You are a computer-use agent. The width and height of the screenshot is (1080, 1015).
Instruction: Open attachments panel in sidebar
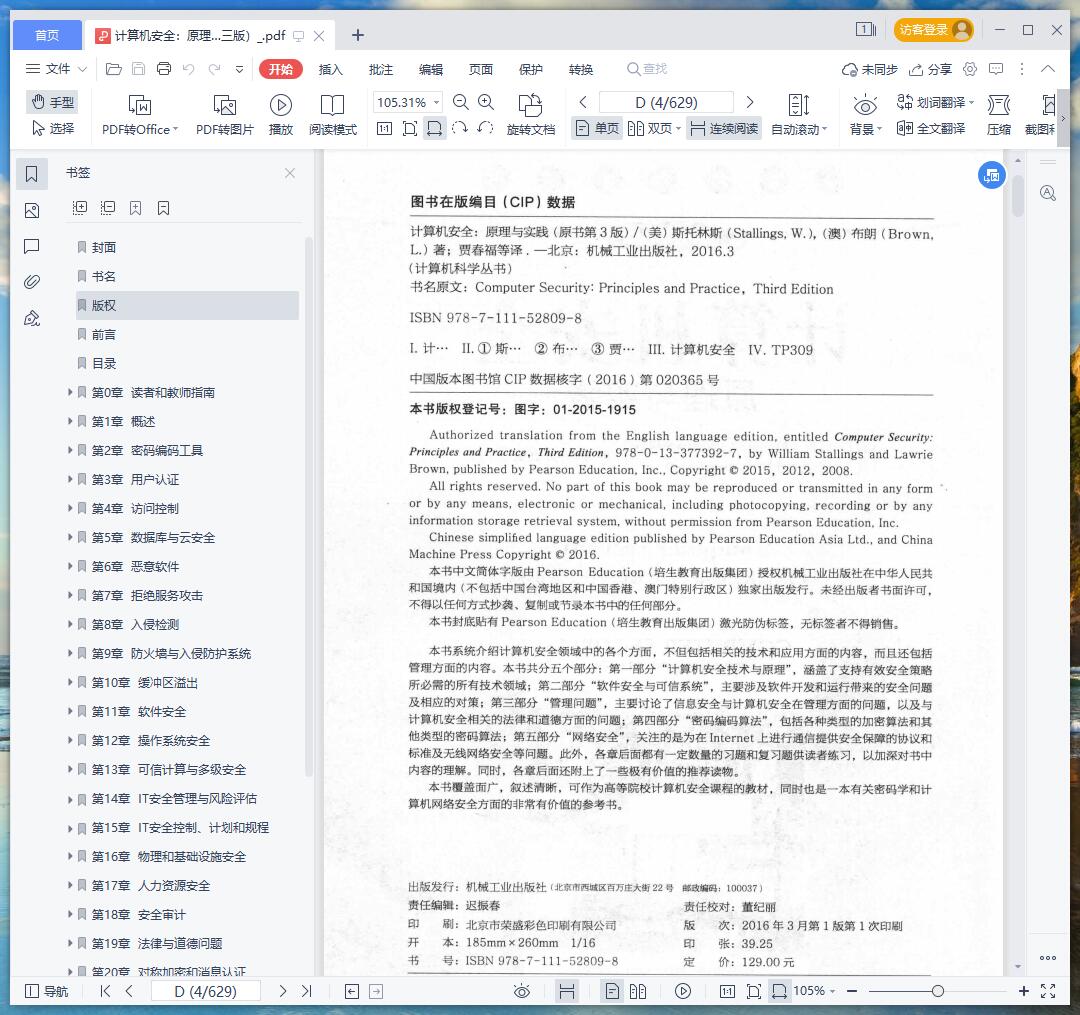32,282
